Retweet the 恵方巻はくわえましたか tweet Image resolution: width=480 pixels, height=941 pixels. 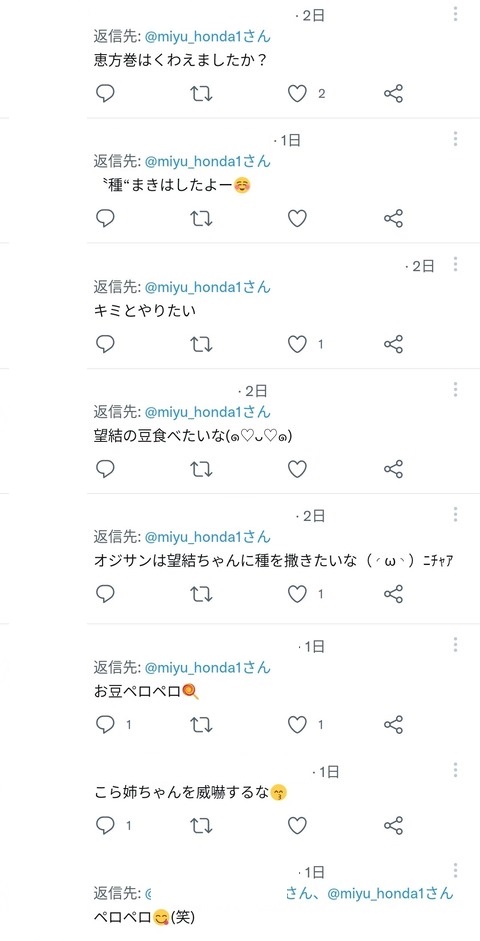(x=201, y=94)
